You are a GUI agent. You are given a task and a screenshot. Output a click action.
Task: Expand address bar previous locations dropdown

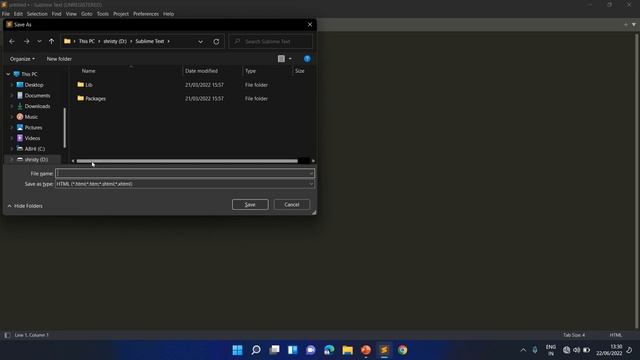pos(200,41)
